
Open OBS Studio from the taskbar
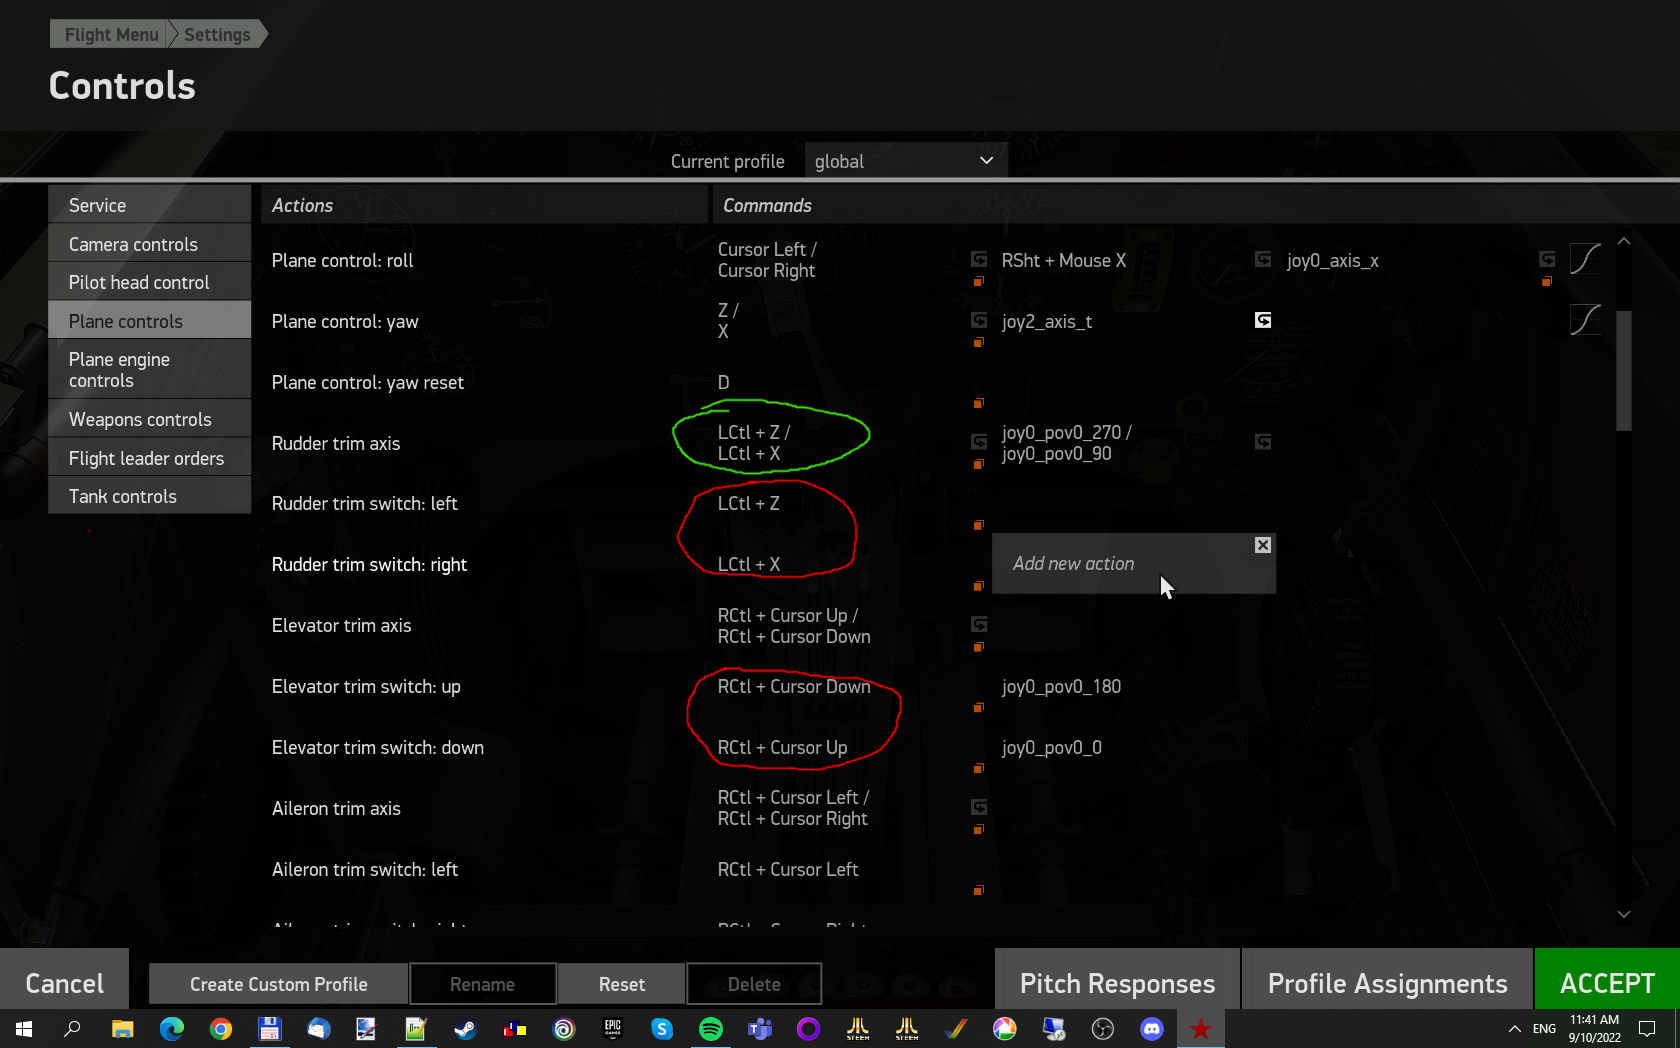(1103, 1029)
